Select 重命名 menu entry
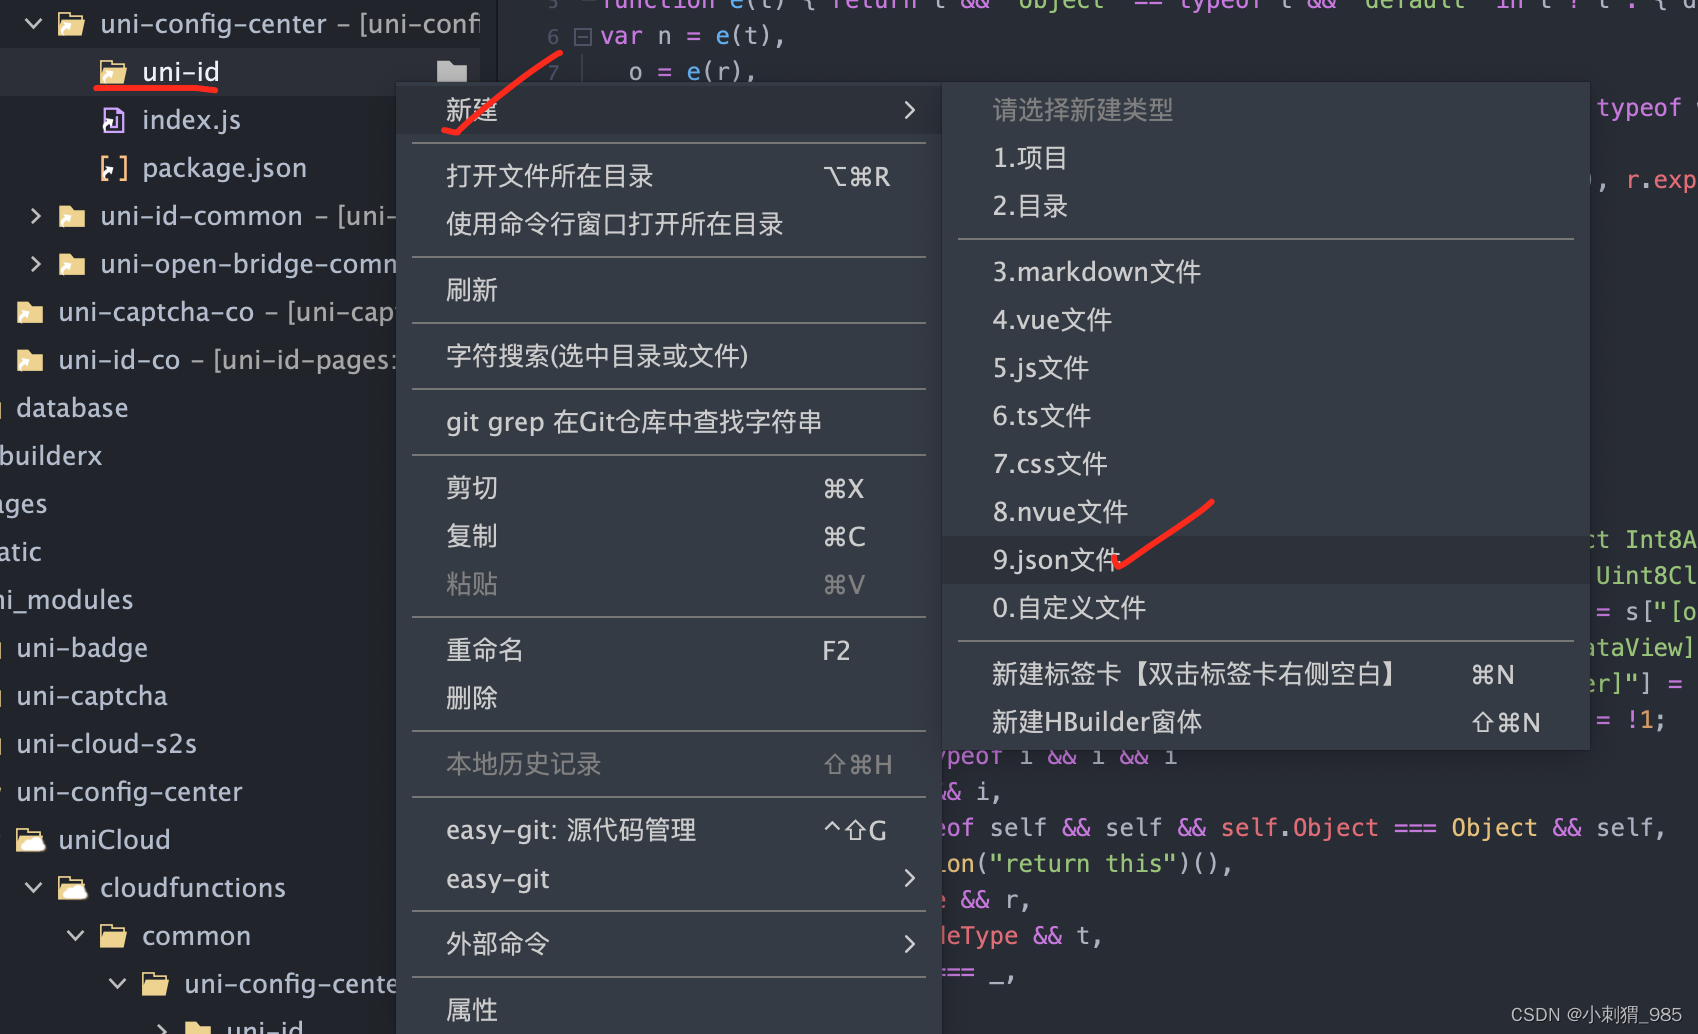The width and height of the screenshot is (1698, 1034). 669,650
